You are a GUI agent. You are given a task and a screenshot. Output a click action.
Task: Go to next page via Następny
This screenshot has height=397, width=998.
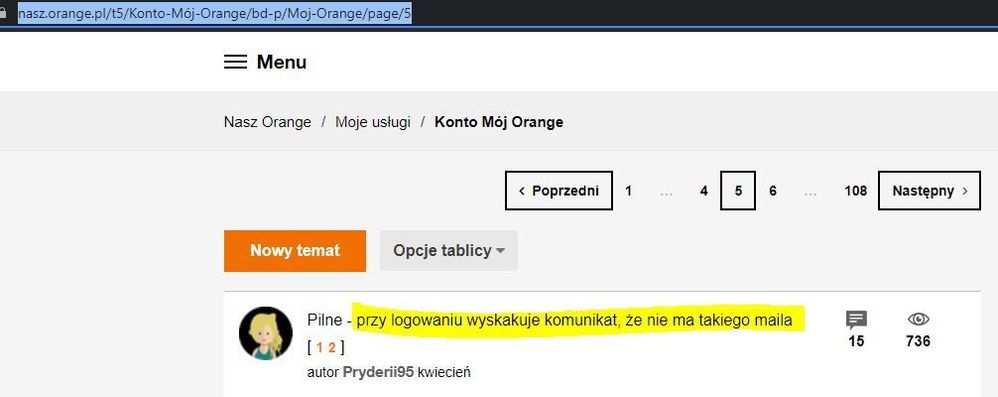[x=929, y=190]
